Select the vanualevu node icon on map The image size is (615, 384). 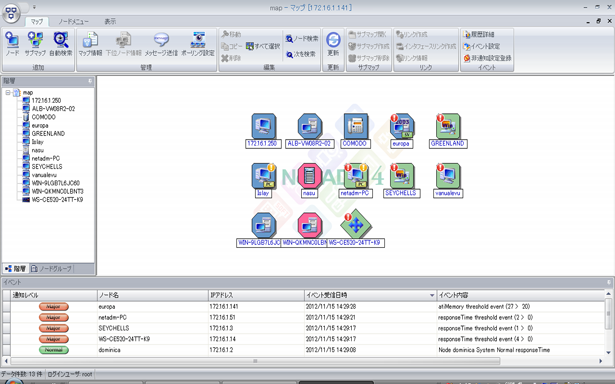tap(448, 176)
